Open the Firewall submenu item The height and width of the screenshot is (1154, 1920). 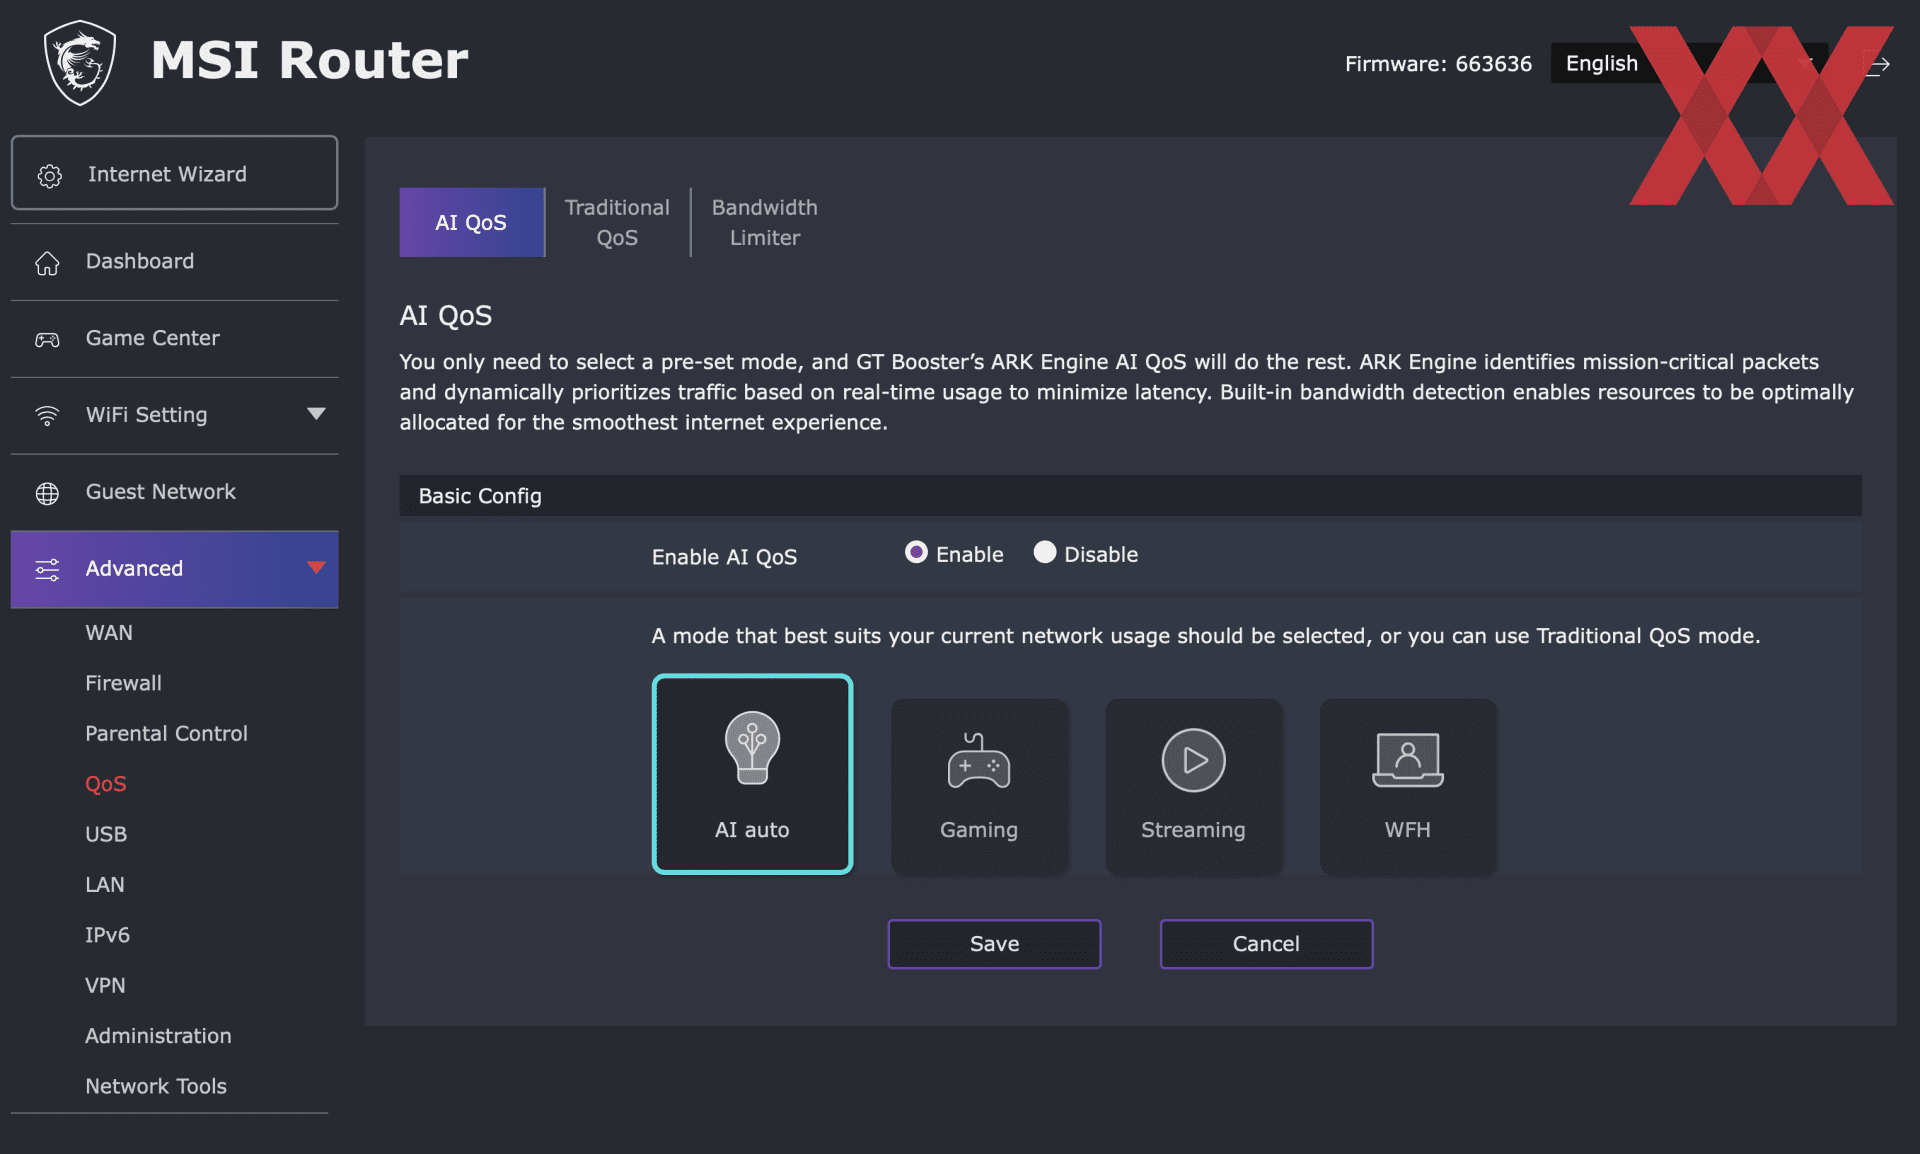[123, 683]
